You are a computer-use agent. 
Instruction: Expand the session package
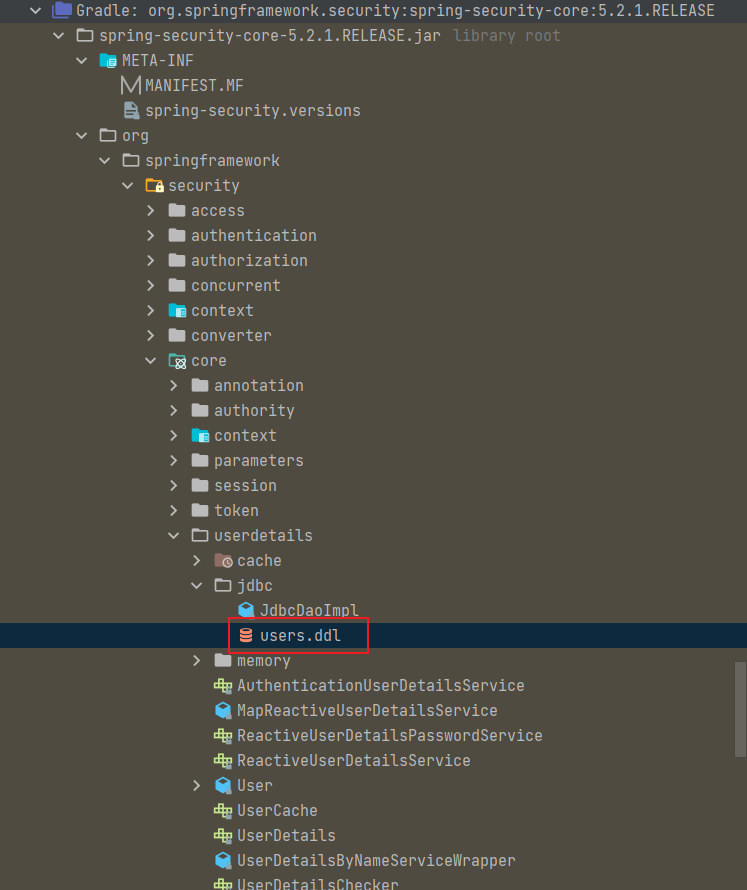174,485
